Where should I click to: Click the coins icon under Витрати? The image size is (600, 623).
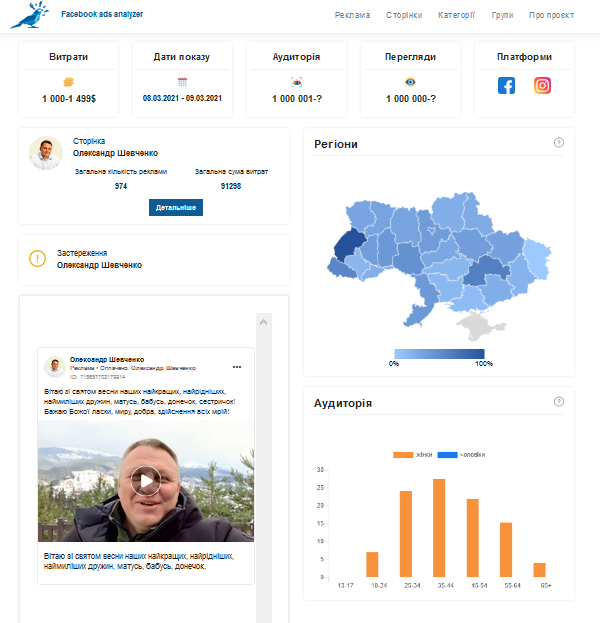tap(68, 82)
